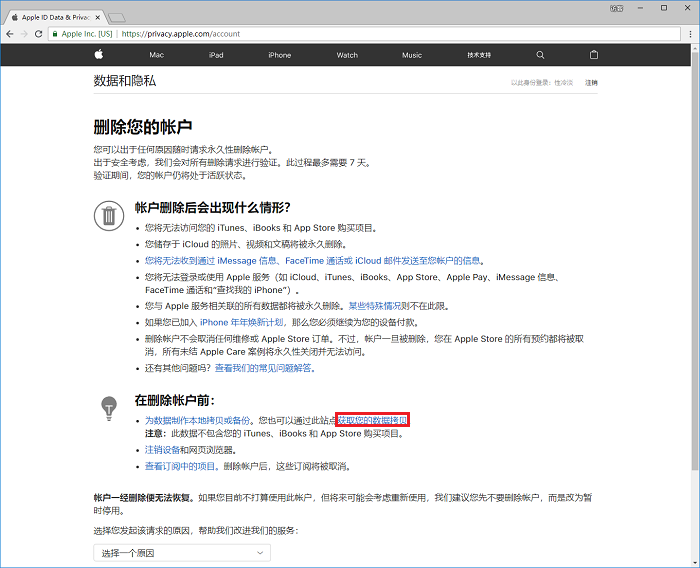
Task: Click the 注销 sign-out link
Action: [x=591, y=83]
